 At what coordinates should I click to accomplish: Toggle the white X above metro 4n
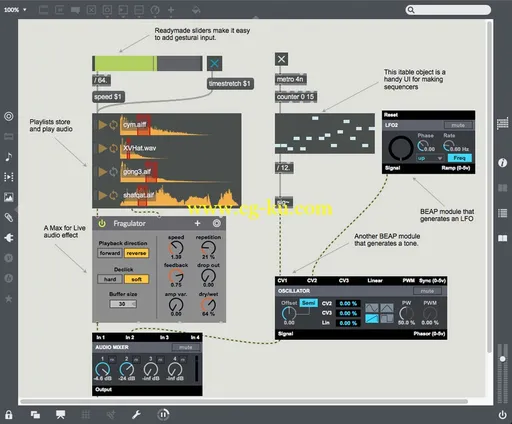tap(281, 59)
